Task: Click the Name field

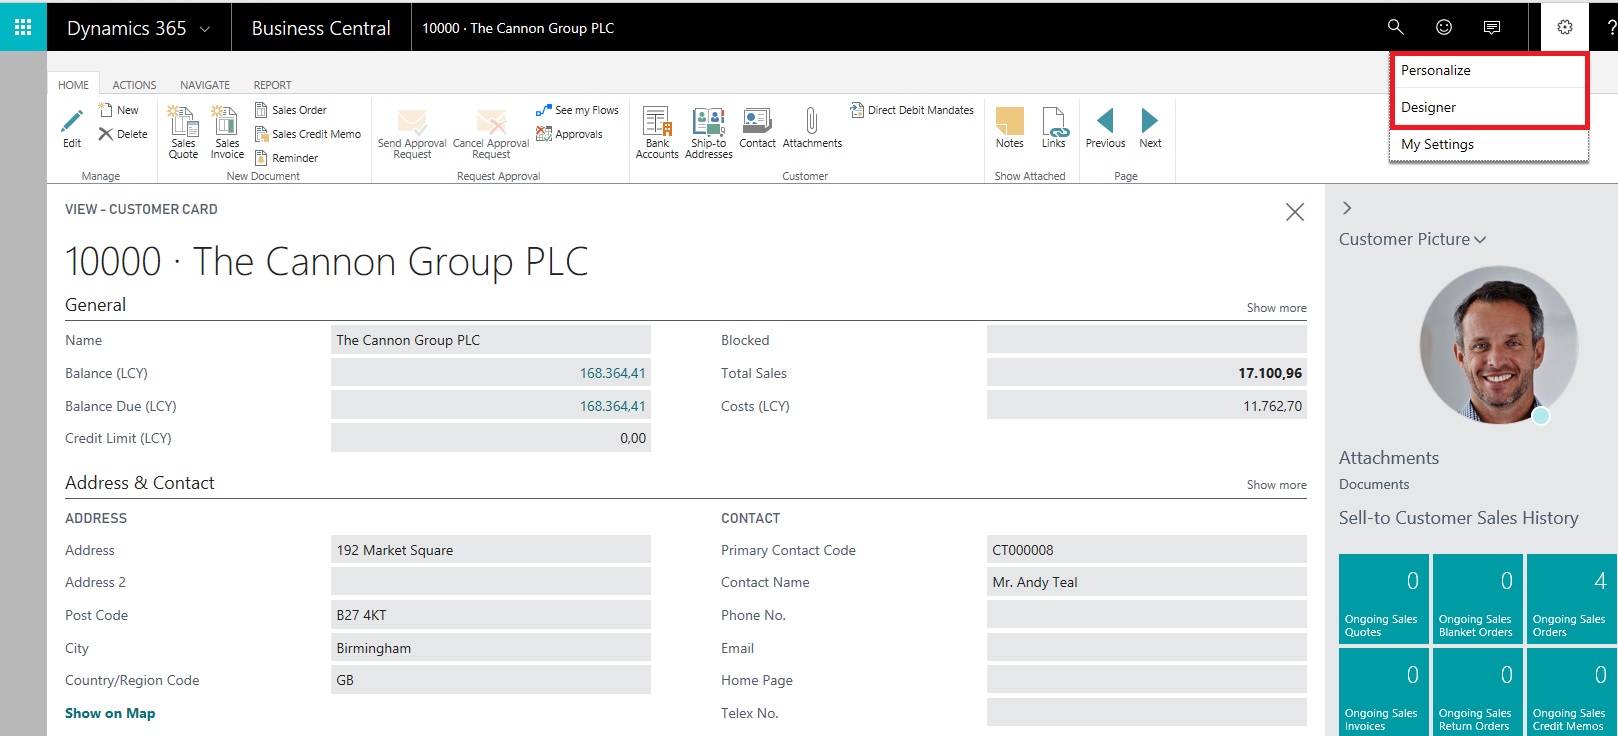Action: (x=491, y=340)
